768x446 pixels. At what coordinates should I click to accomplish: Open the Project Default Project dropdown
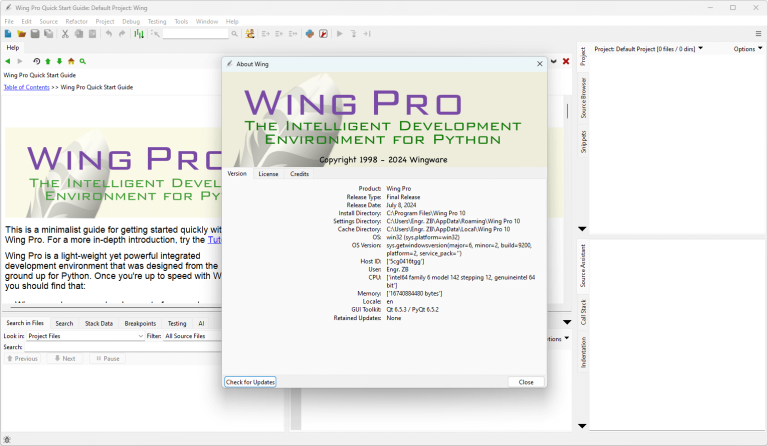[x=648, y=49]
